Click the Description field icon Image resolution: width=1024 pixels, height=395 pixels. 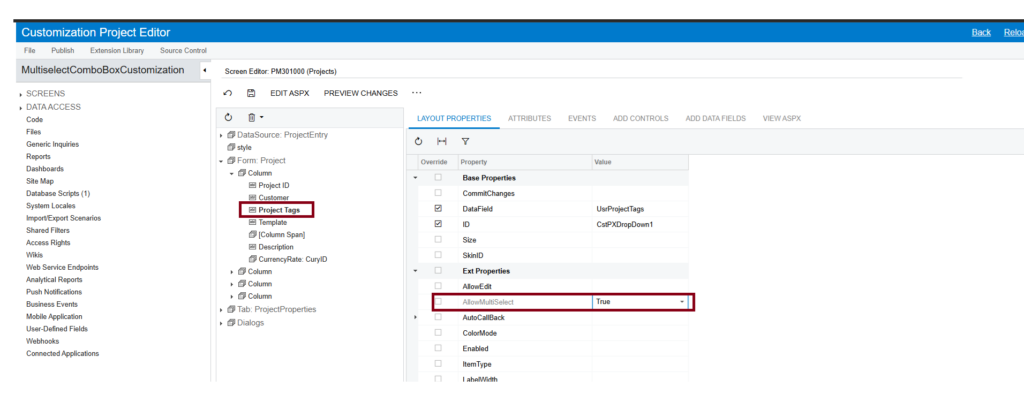[x=253, y=247]
